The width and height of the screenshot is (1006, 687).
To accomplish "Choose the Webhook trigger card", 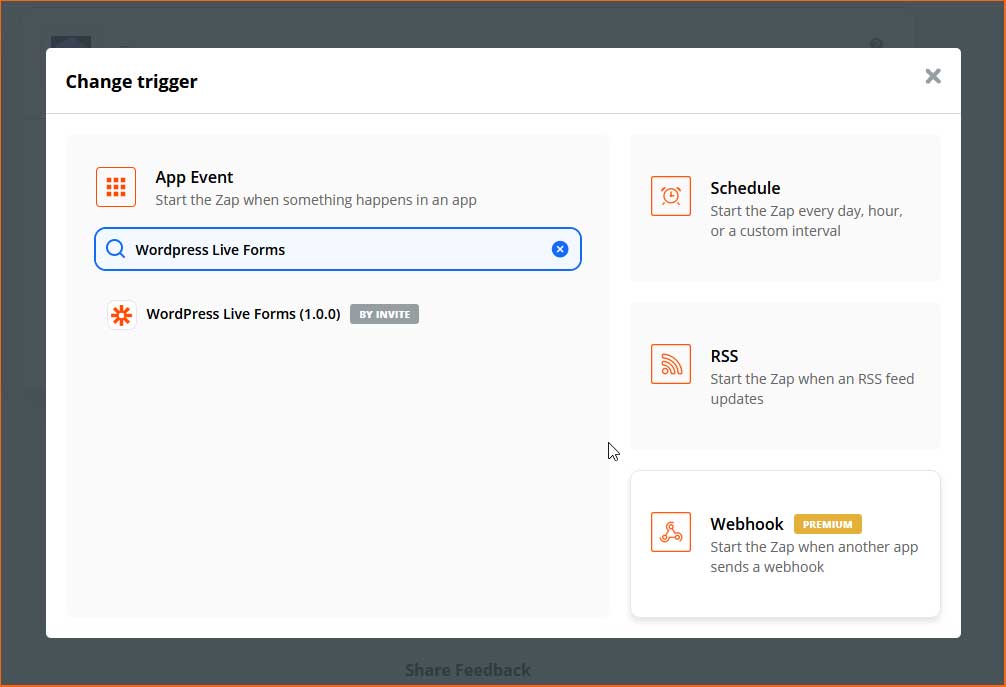I will (x=785, y=544).
